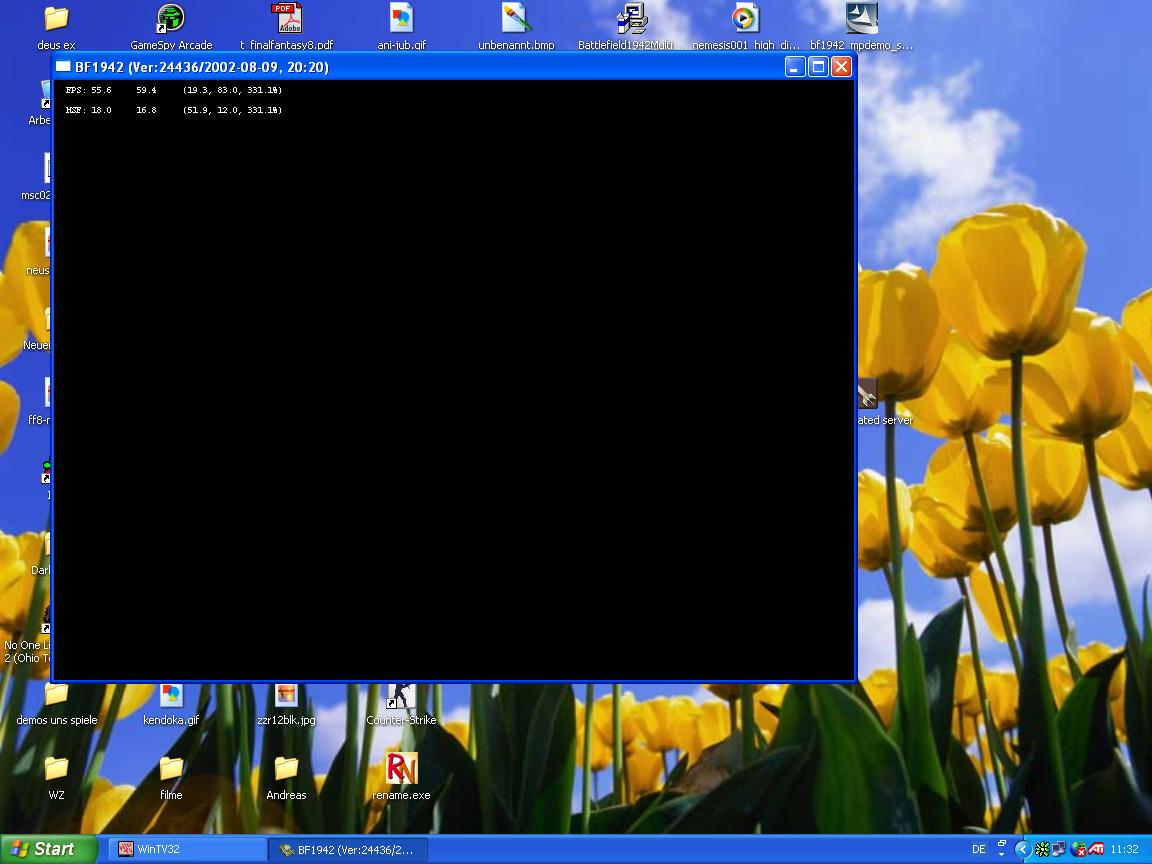Select the unbenannt.bmp desktop icon
The width and height of the screenshot is (1152, 864).
pyautogui.click(x=516, y=18)
